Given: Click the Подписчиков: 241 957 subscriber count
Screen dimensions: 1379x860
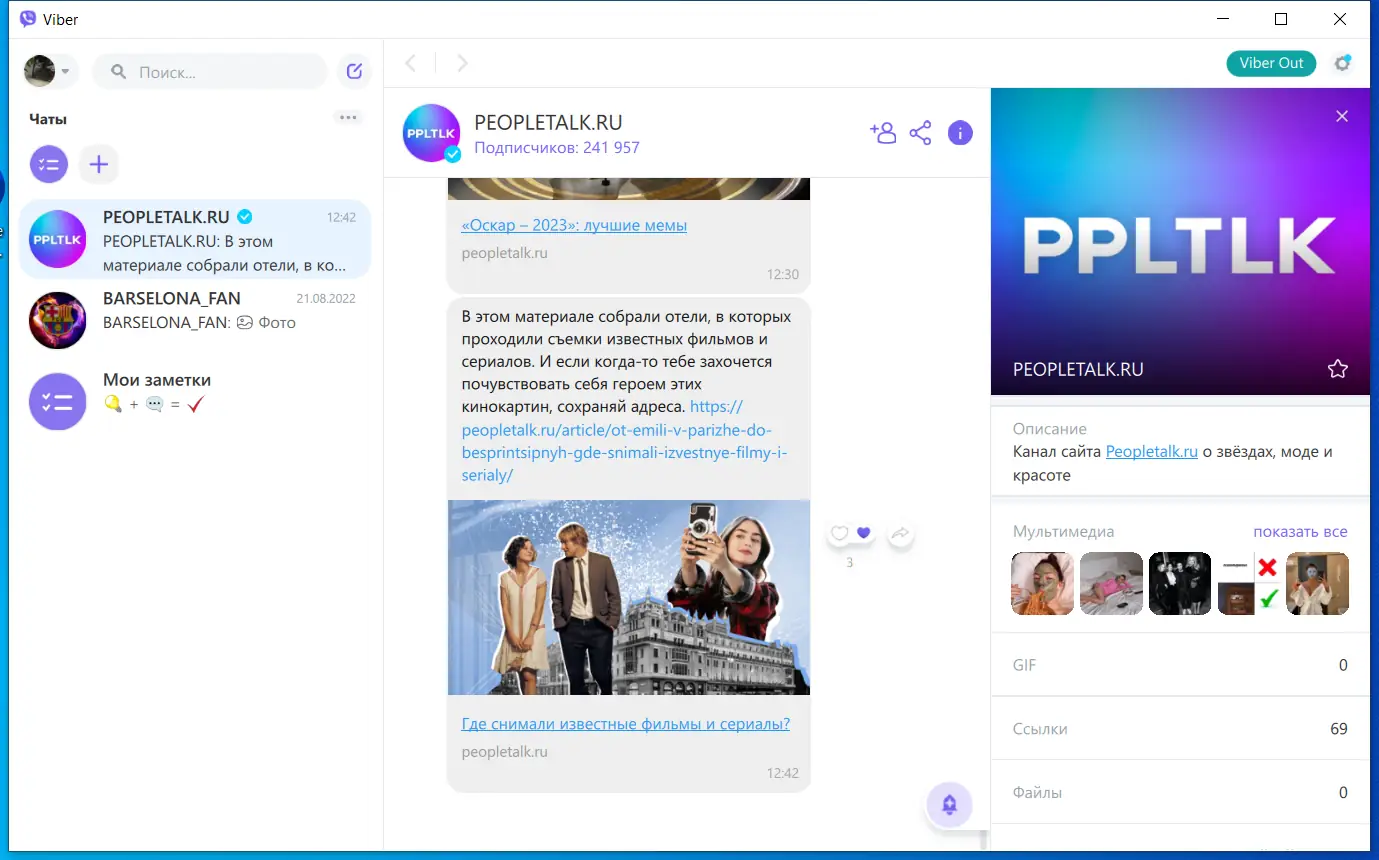Looking at the screenshot, I should pos(557,148).
